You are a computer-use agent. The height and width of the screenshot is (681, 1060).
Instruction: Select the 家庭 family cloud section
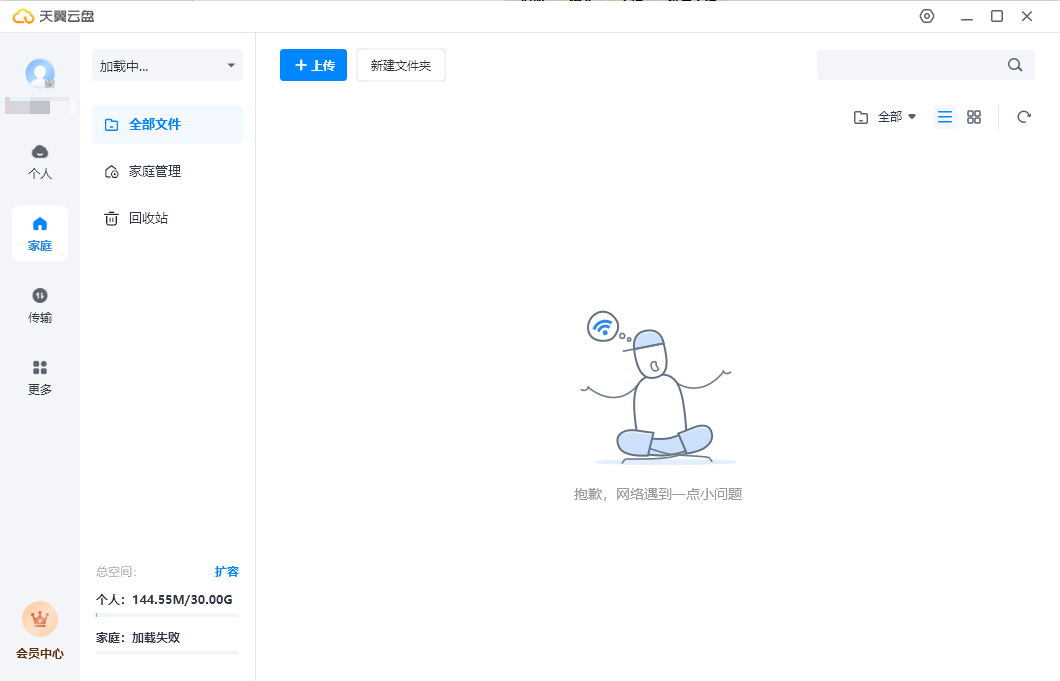(x=40, y=233)
